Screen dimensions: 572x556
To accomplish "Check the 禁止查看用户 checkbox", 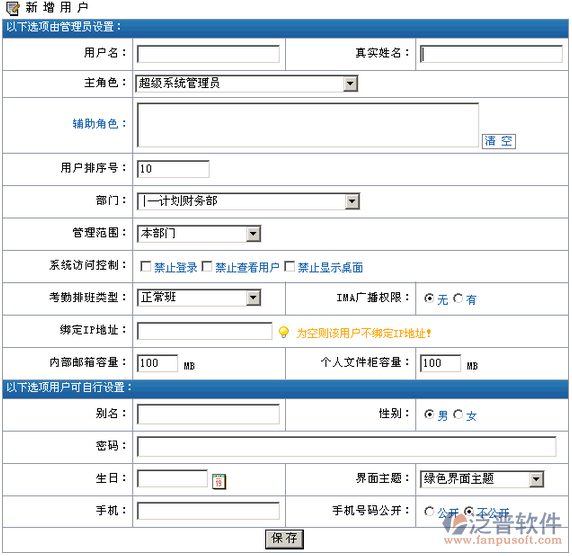I will (x=207, y=266).
